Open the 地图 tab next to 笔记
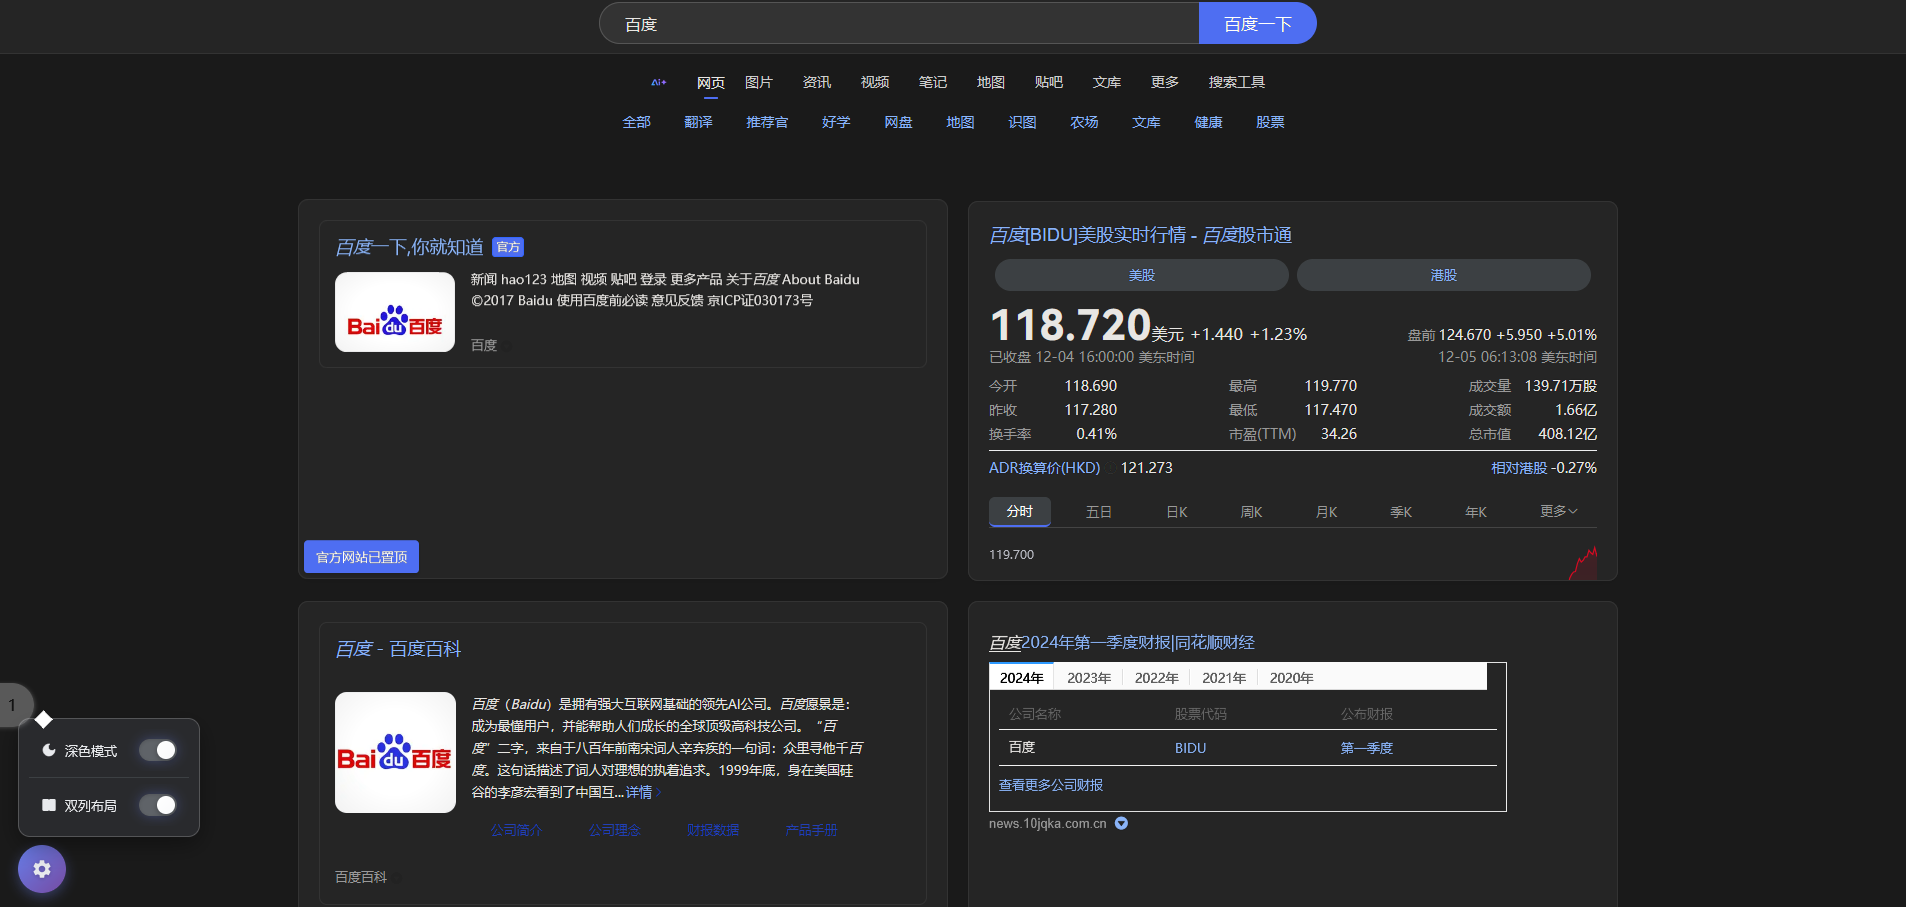The image size is (1906, 907). point(991,82)
